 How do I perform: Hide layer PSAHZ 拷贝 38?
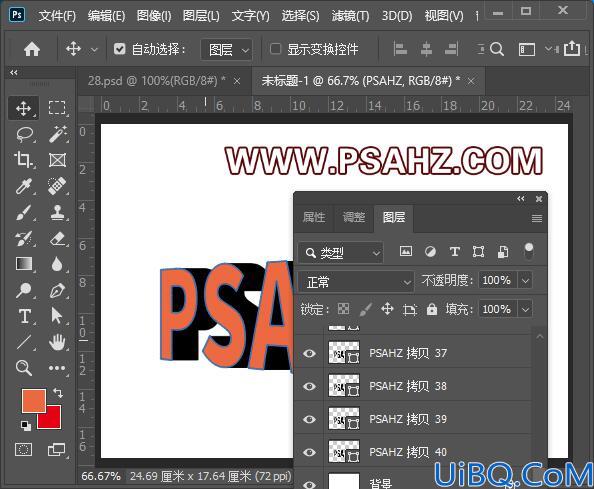point(310,386)
